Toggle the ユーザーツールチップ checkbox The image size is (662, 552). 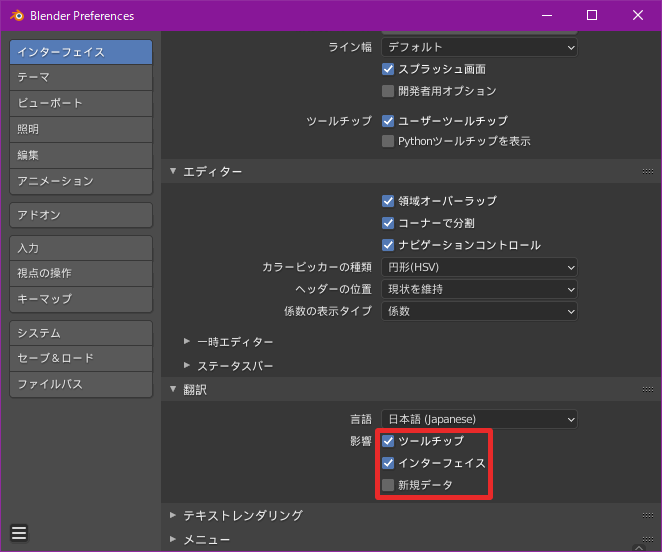pos(388,121)
